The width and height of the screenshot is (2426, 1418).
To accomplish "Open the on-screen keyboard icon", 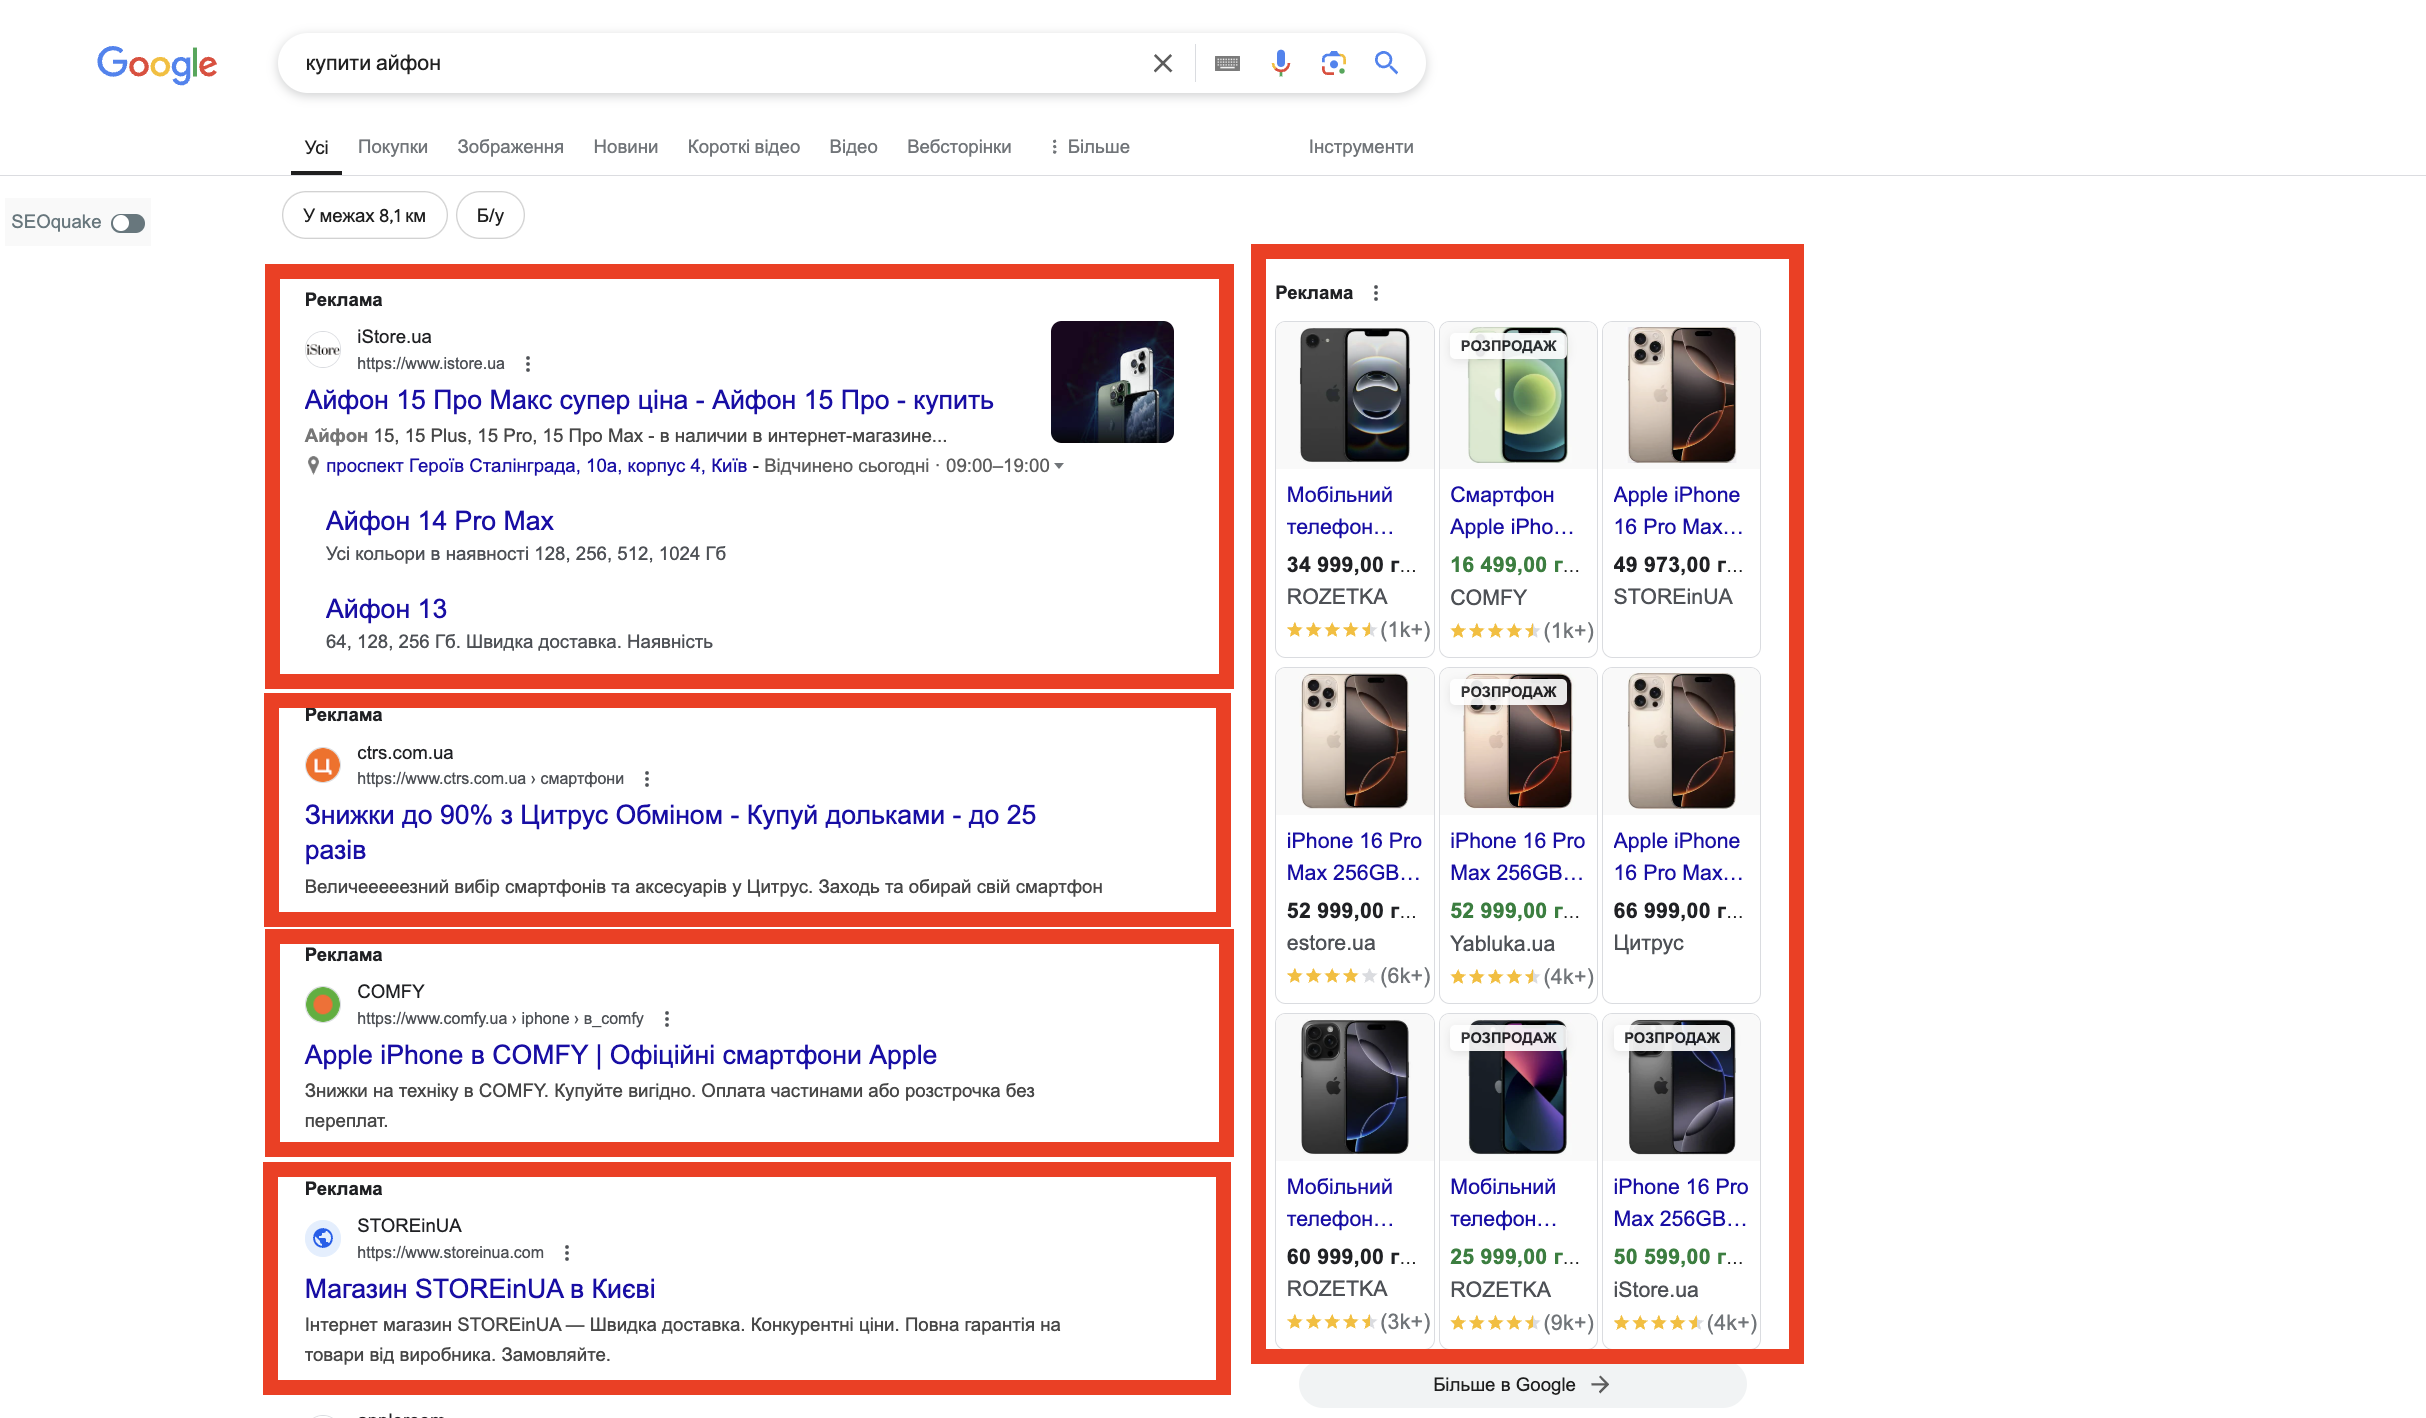I will click(x=1227, y=63).
